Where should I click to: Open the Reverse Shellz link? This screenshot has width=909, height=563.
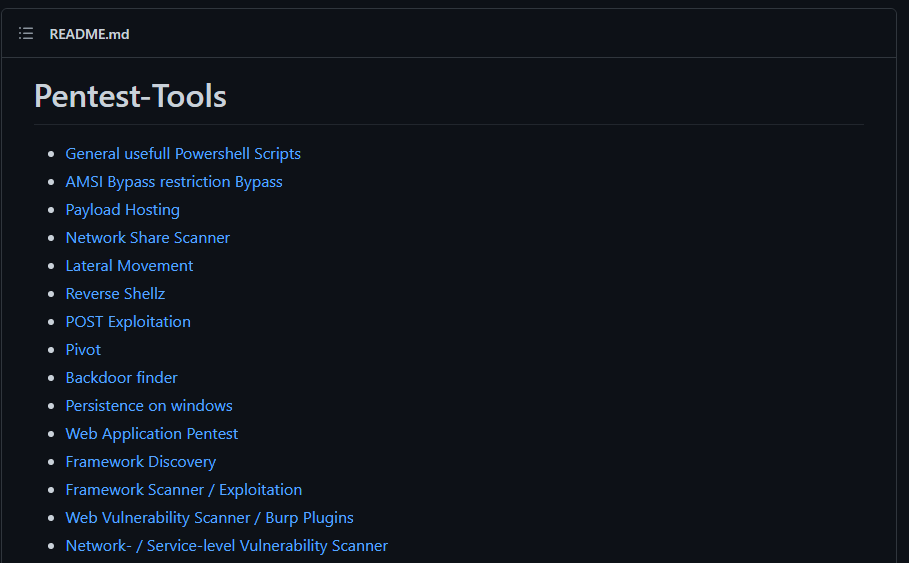(x=115, y=294)
